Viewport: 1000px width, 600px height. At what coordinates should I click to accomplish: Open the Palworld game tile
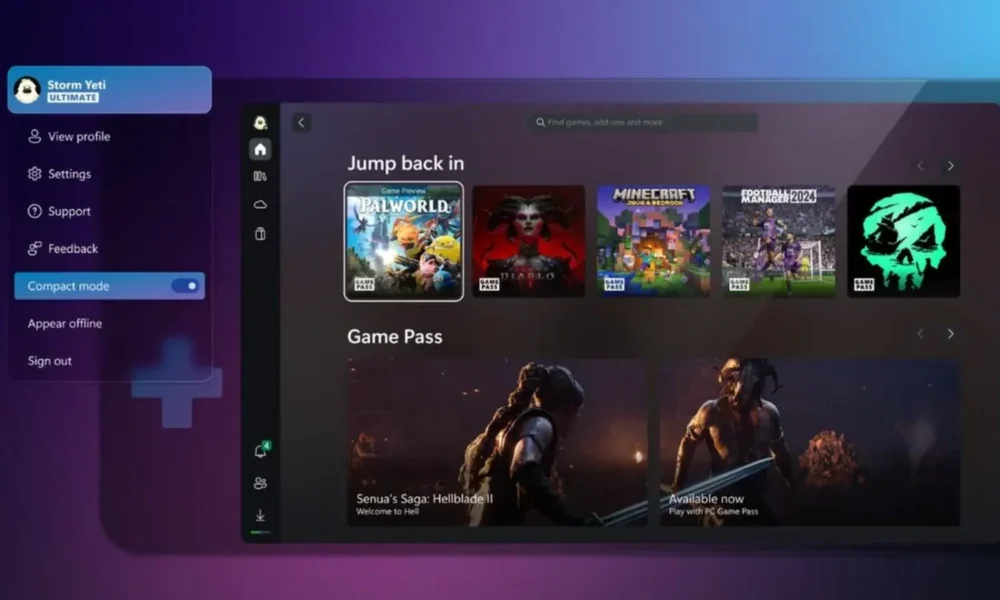pyautogui.click(x=404, y=242)
